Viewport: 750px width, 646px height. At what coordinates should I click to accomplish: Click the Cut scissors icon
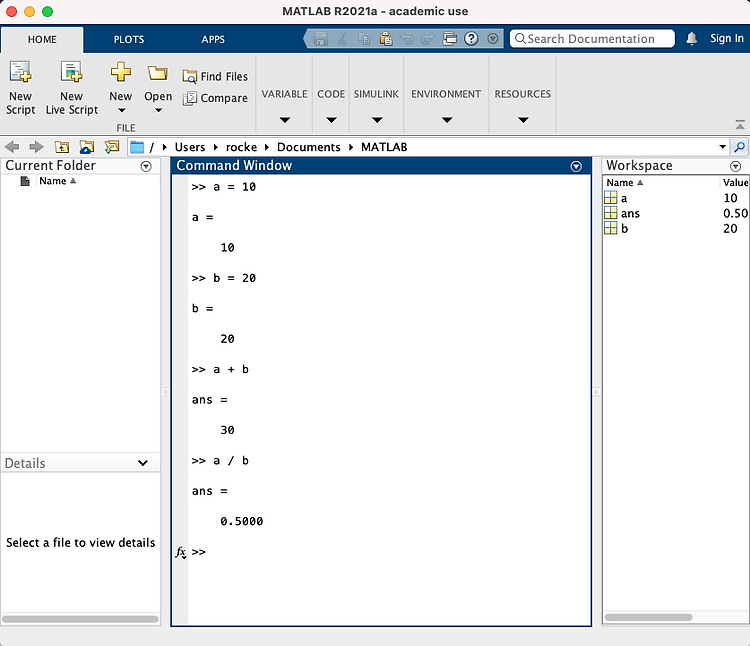point(342,39)
